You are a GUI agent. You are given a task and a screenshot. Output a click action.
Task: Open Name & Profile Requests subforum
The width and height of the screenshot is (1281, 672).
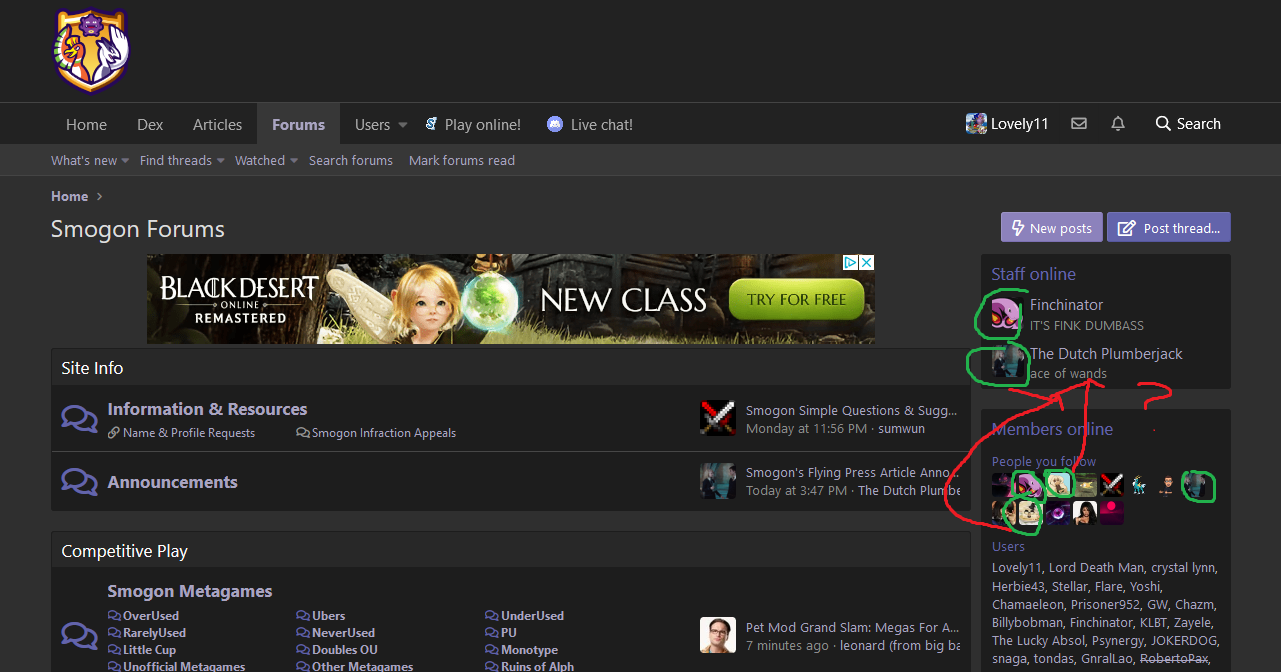[x=188, y=433]
